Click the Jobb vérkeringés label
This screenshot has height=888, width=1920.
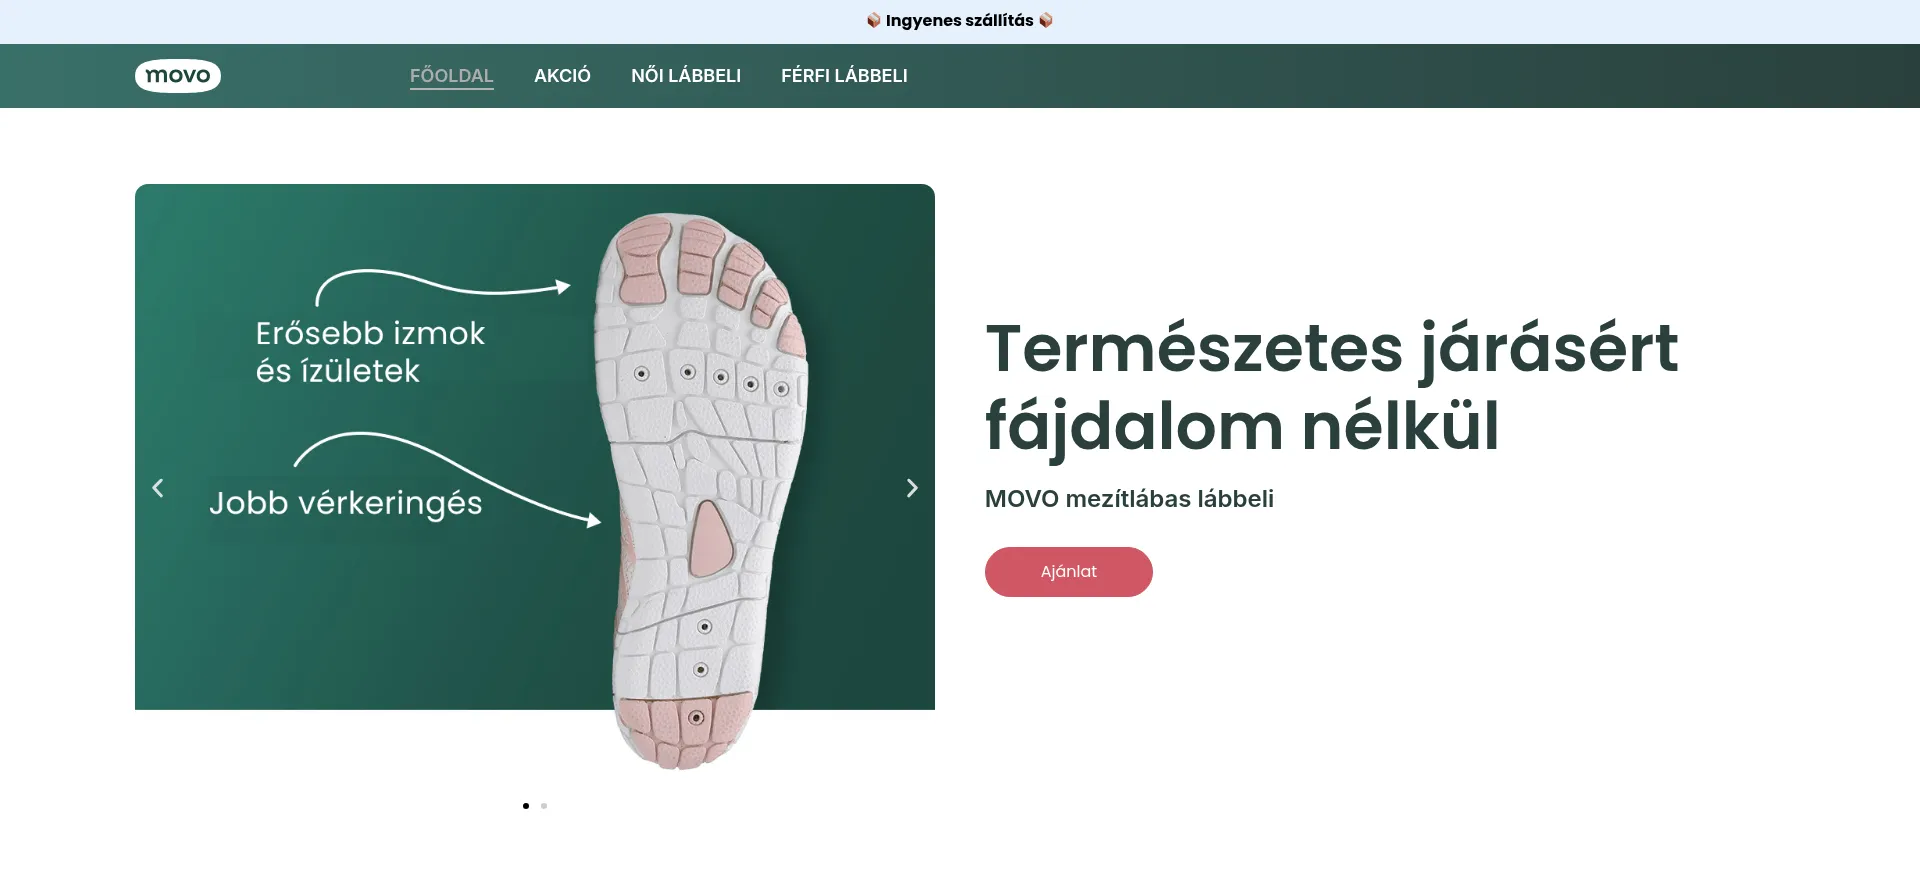[346, 503]
